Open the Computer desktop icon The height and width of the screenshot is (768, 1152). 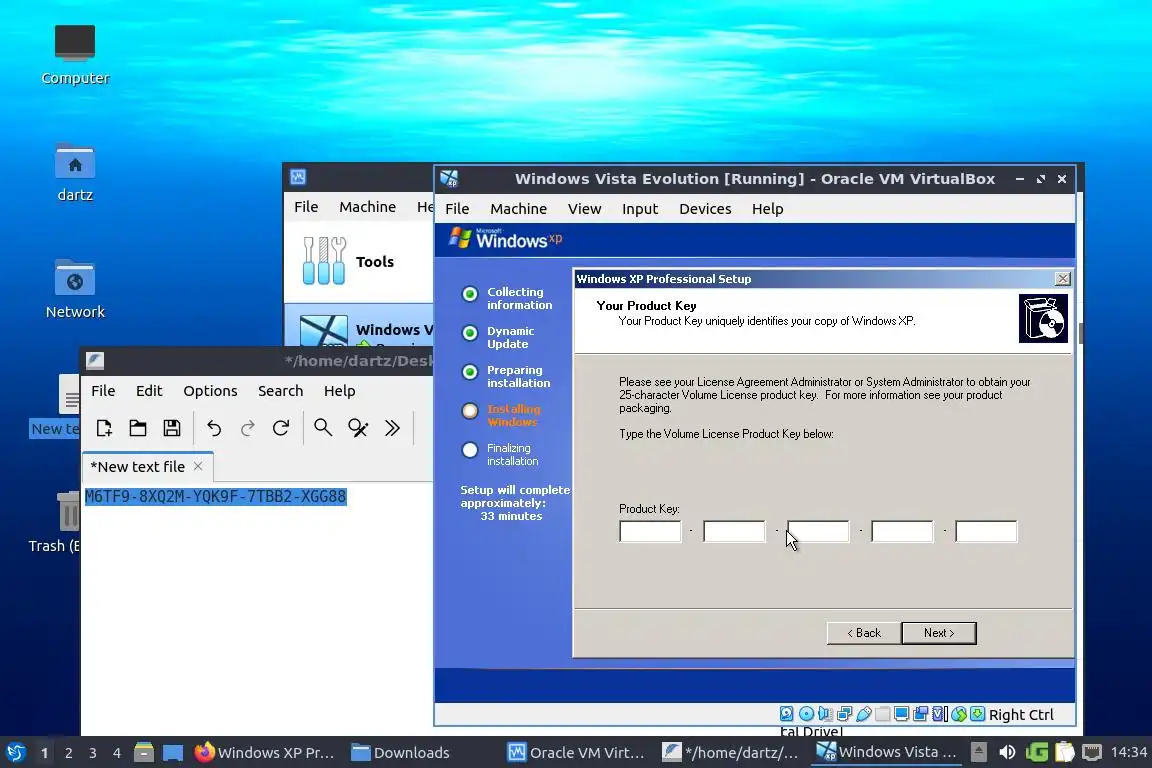point(75,56)
